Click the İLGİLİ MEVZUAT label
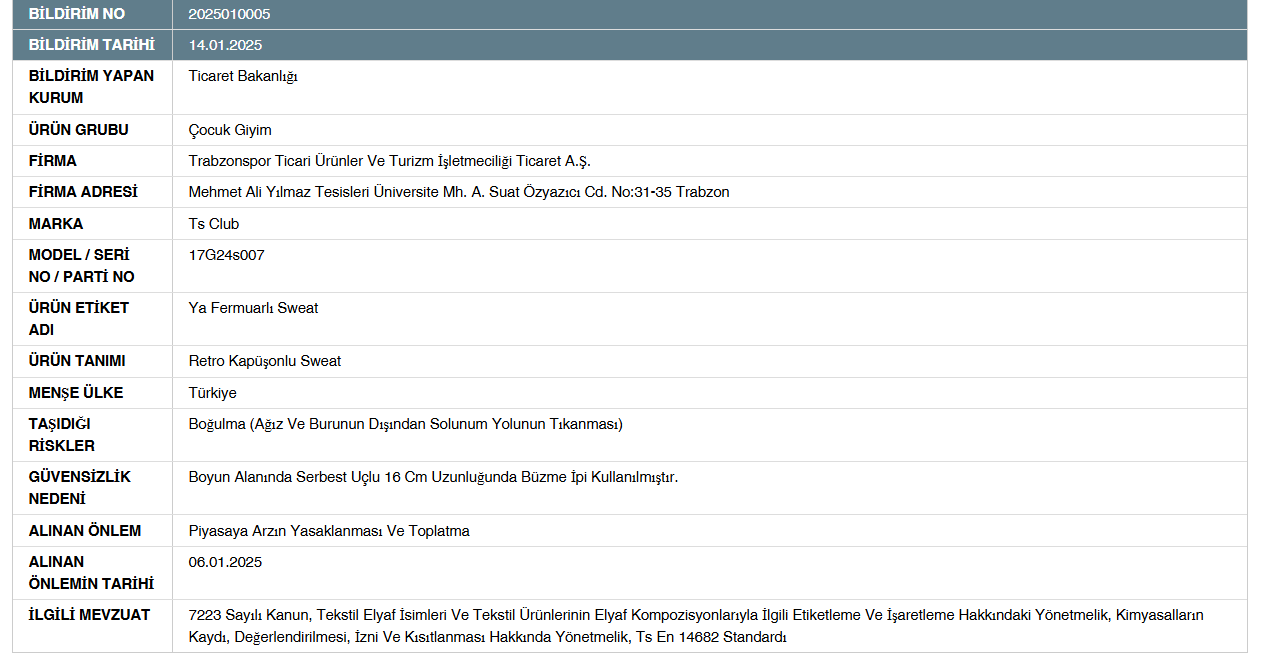Viewport: 1264px width, 659px height. 89,615
